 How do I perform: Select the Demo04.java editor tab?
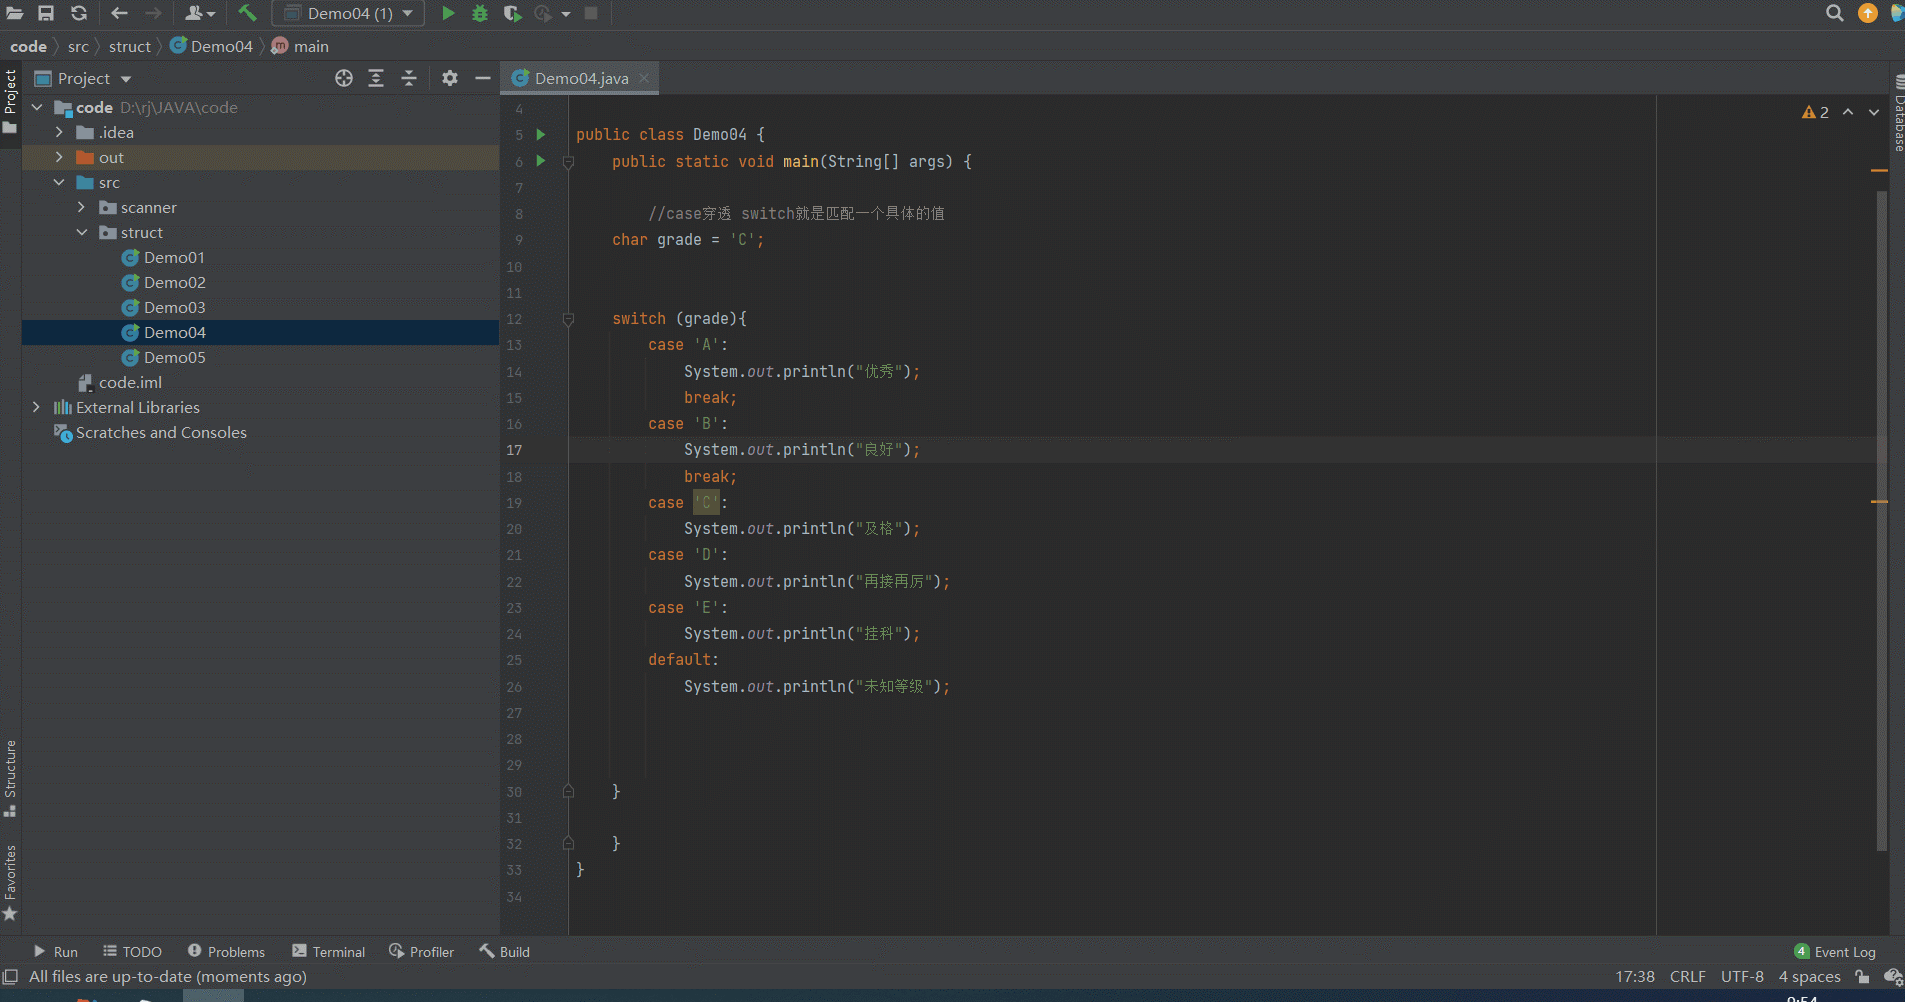pyautogui.click(x=581, y=78)
